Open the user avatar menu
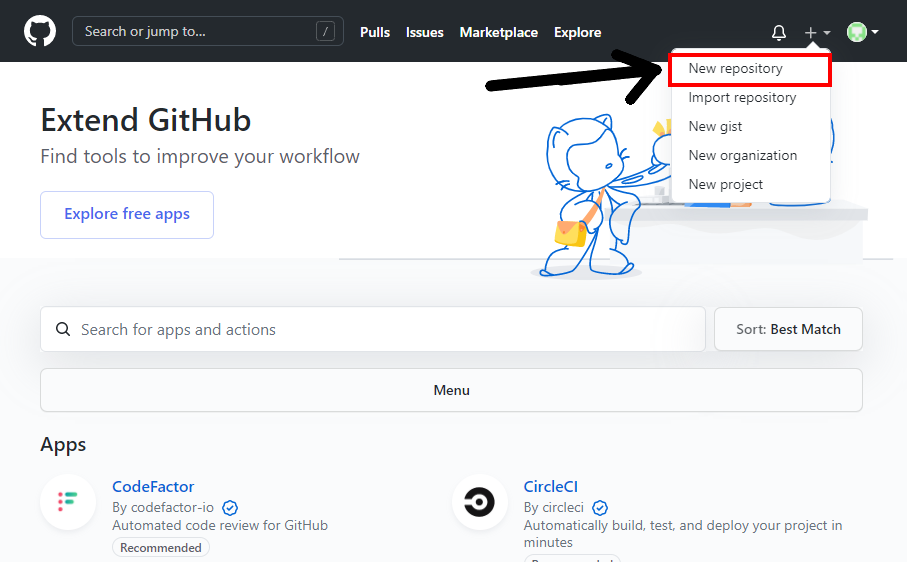Screen dimensions: 907x562 (862, 32)
